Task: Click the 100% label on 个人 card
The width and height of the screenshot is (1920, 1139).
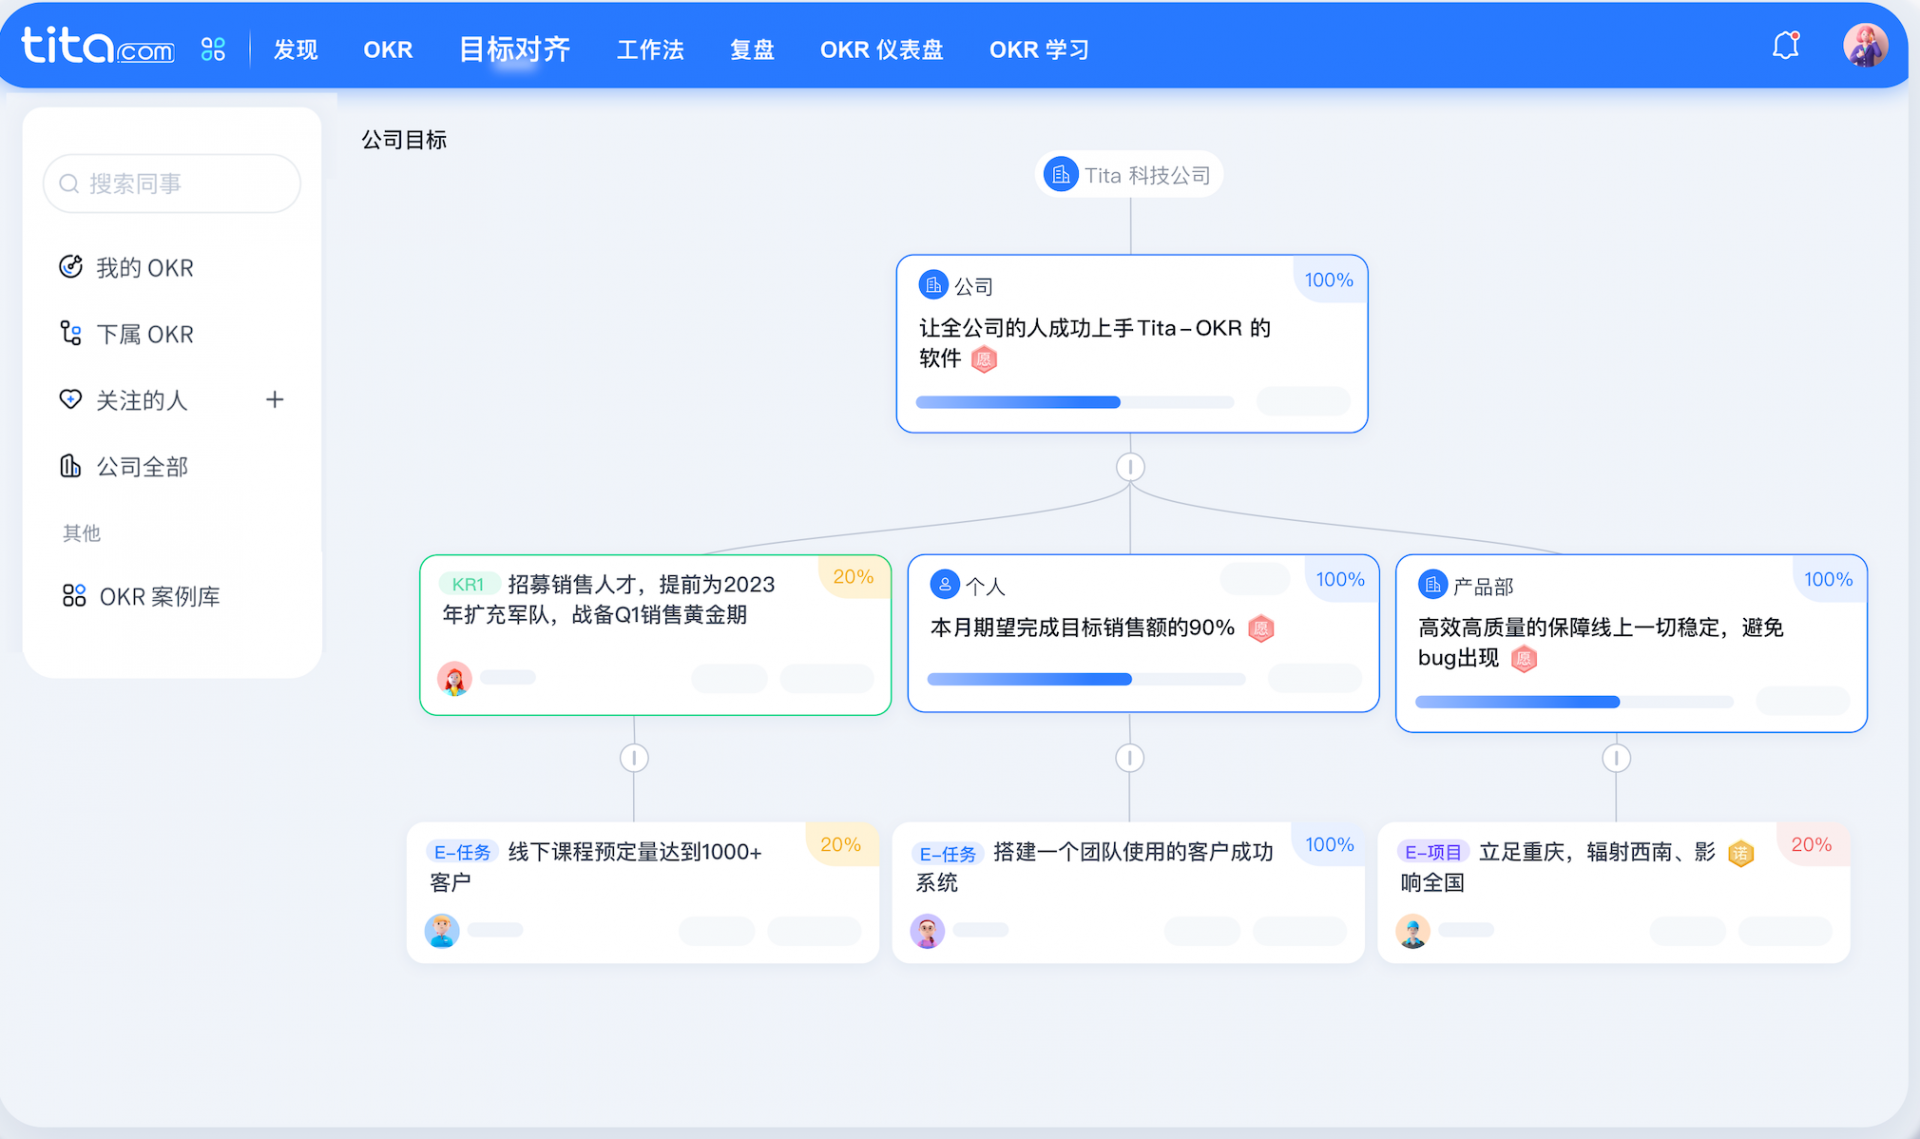Action: [1340, 580]
